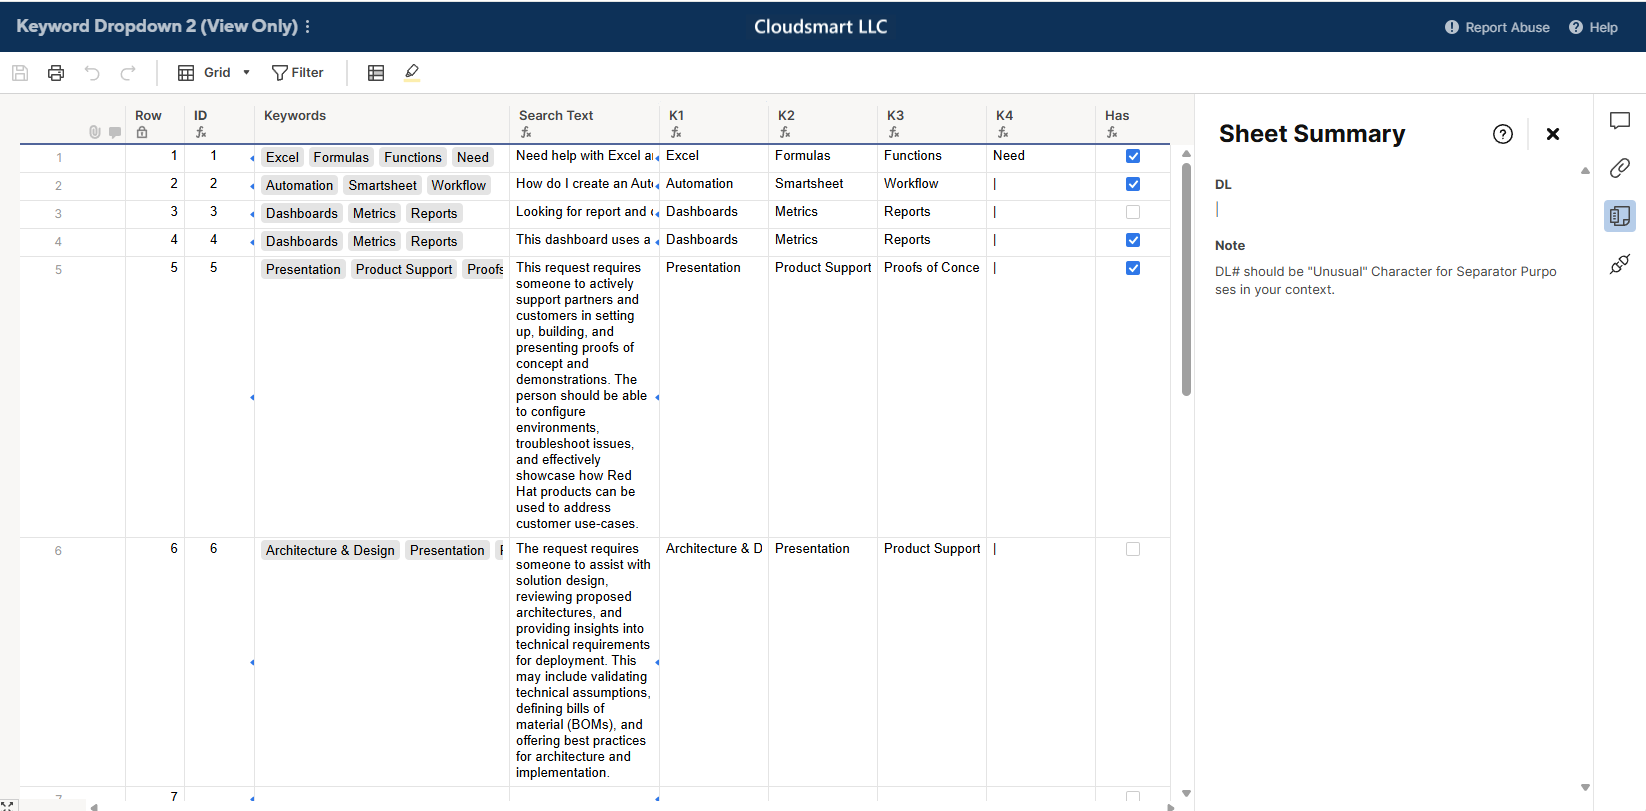Click Report Abuse link
The height and width of the screenshot is (811, 1646).
1497,27
